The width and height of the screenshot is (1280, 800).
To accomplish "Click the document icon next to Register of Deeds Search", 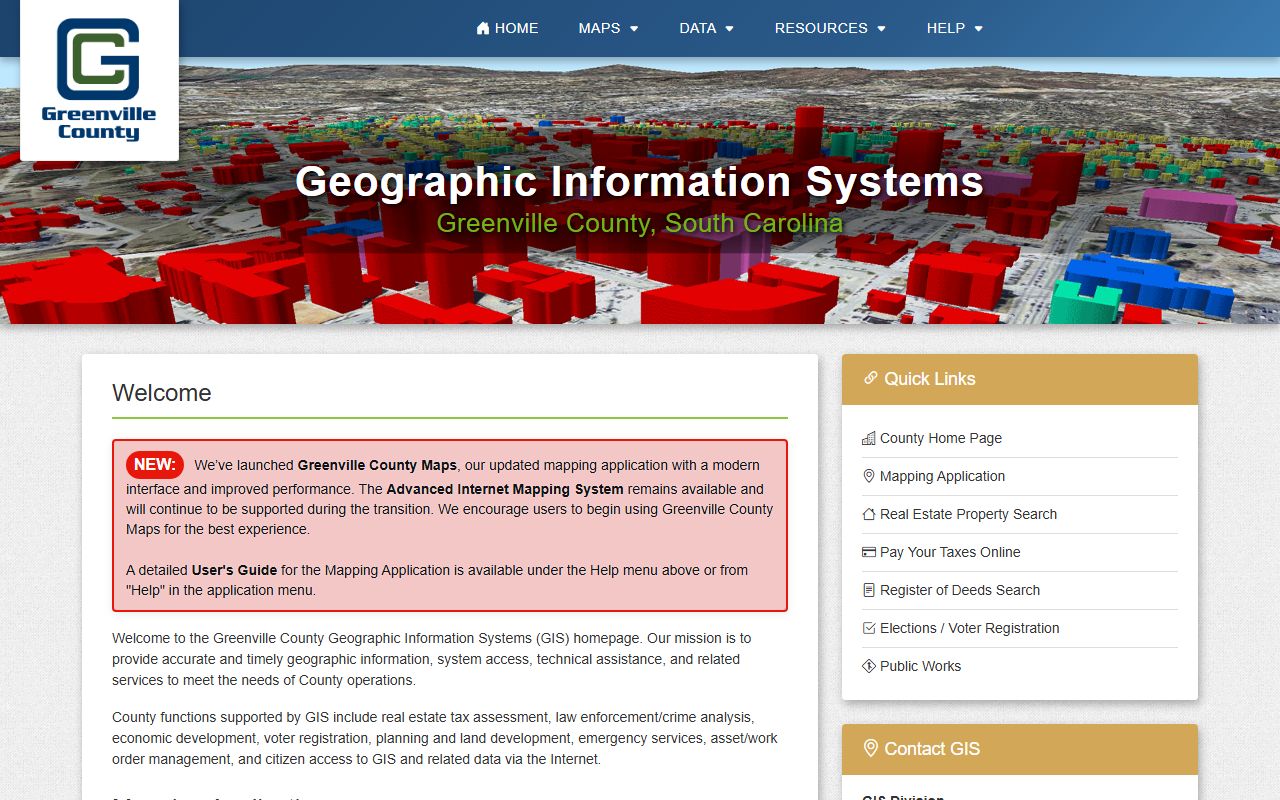I will [x=869, y=590].
